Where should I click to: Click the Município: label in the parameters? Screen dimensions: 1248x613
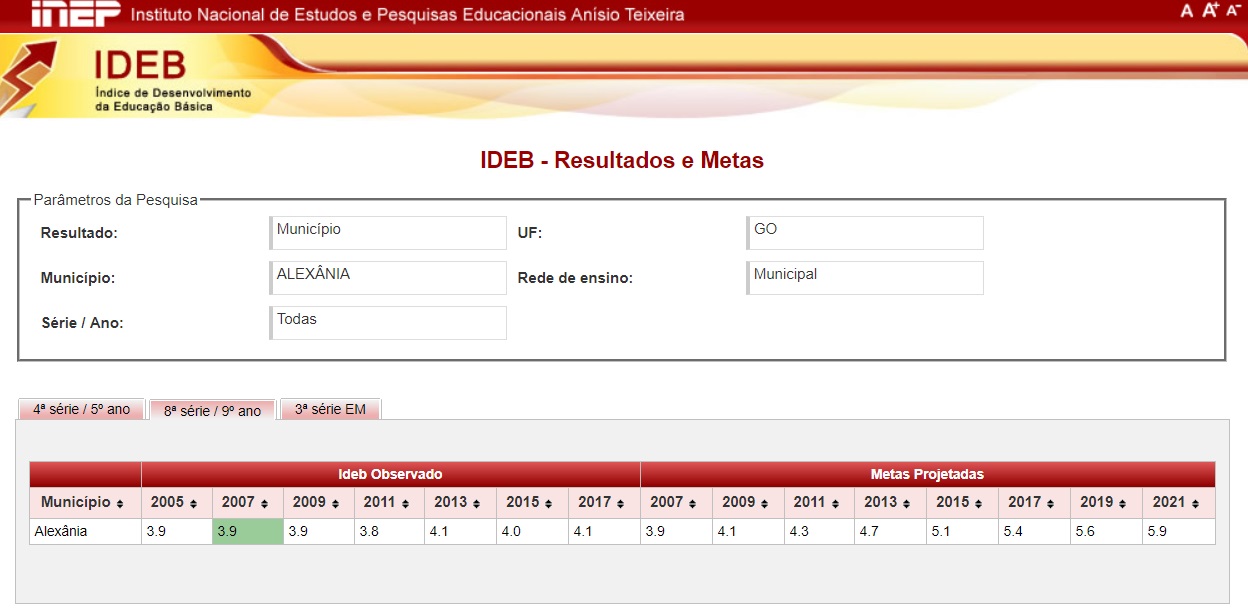click(x=78, y=278)
